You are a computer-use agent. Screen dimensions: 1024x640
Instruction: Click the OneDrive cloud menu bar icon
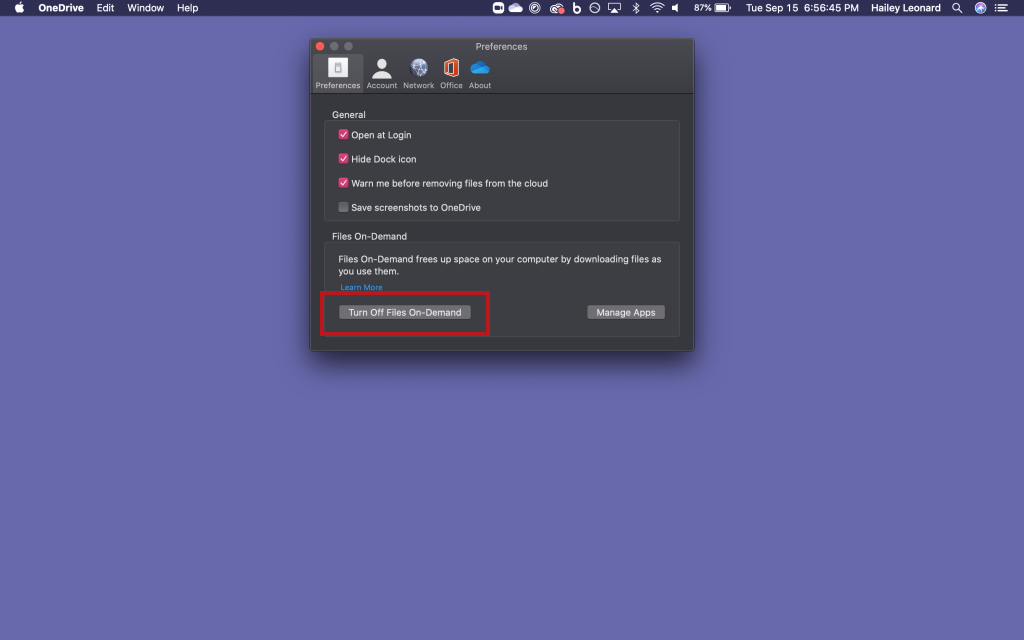point(516,8)
